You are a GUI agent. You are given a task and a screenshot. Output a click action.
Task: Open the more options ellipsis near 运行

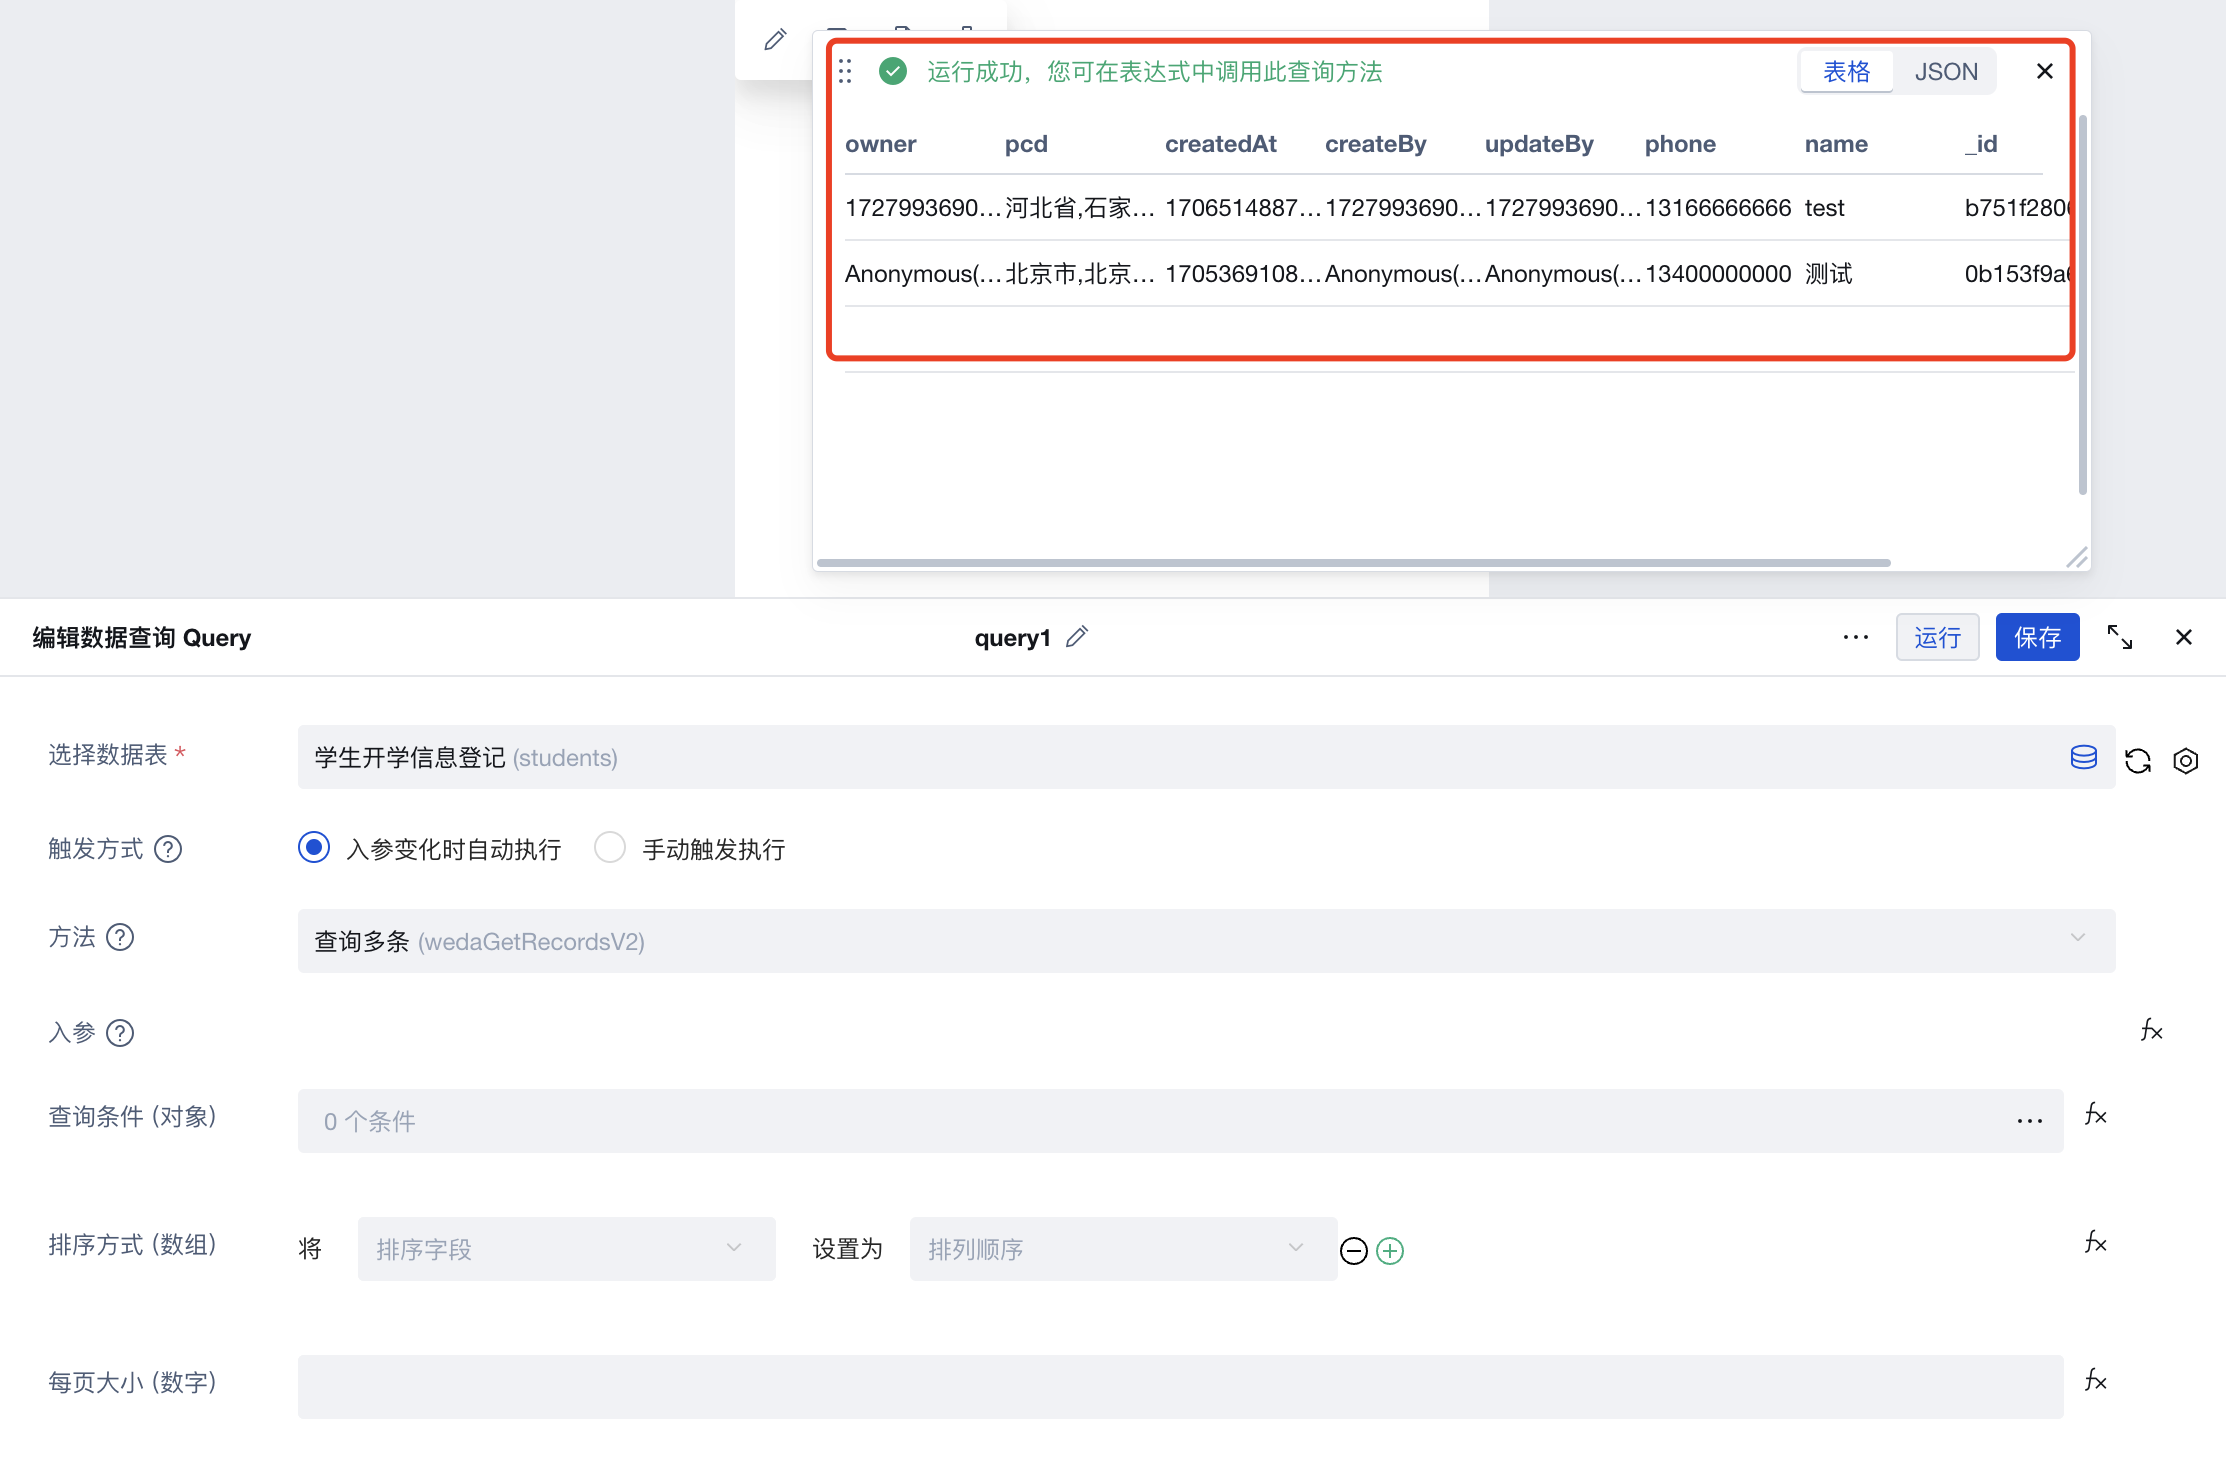coord(1856,637)
